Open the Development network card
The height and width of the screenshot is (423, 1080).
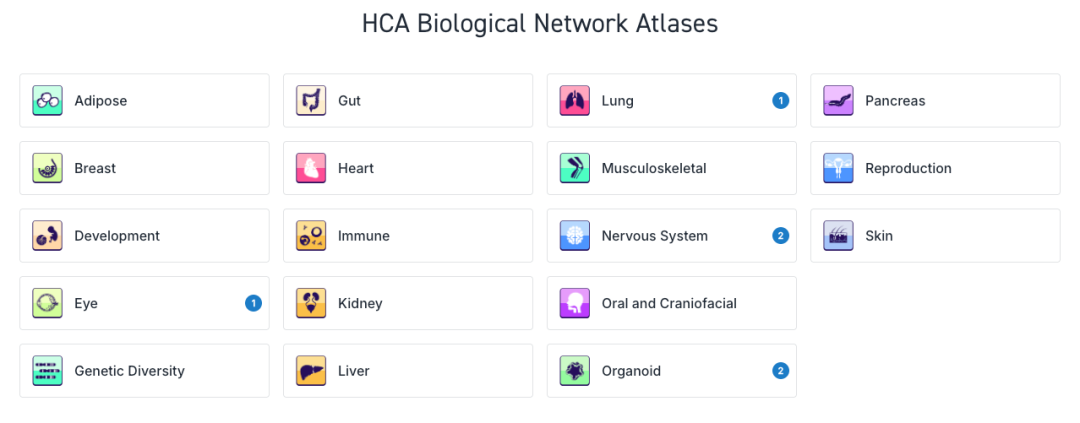145,236
